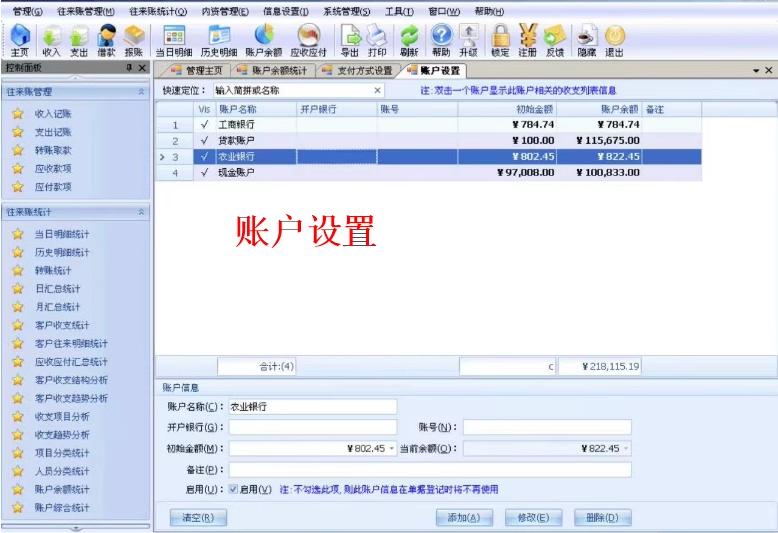Open 客户收支趋势分析 in the sidebar

pyautogui.click(x=71, y=399)
